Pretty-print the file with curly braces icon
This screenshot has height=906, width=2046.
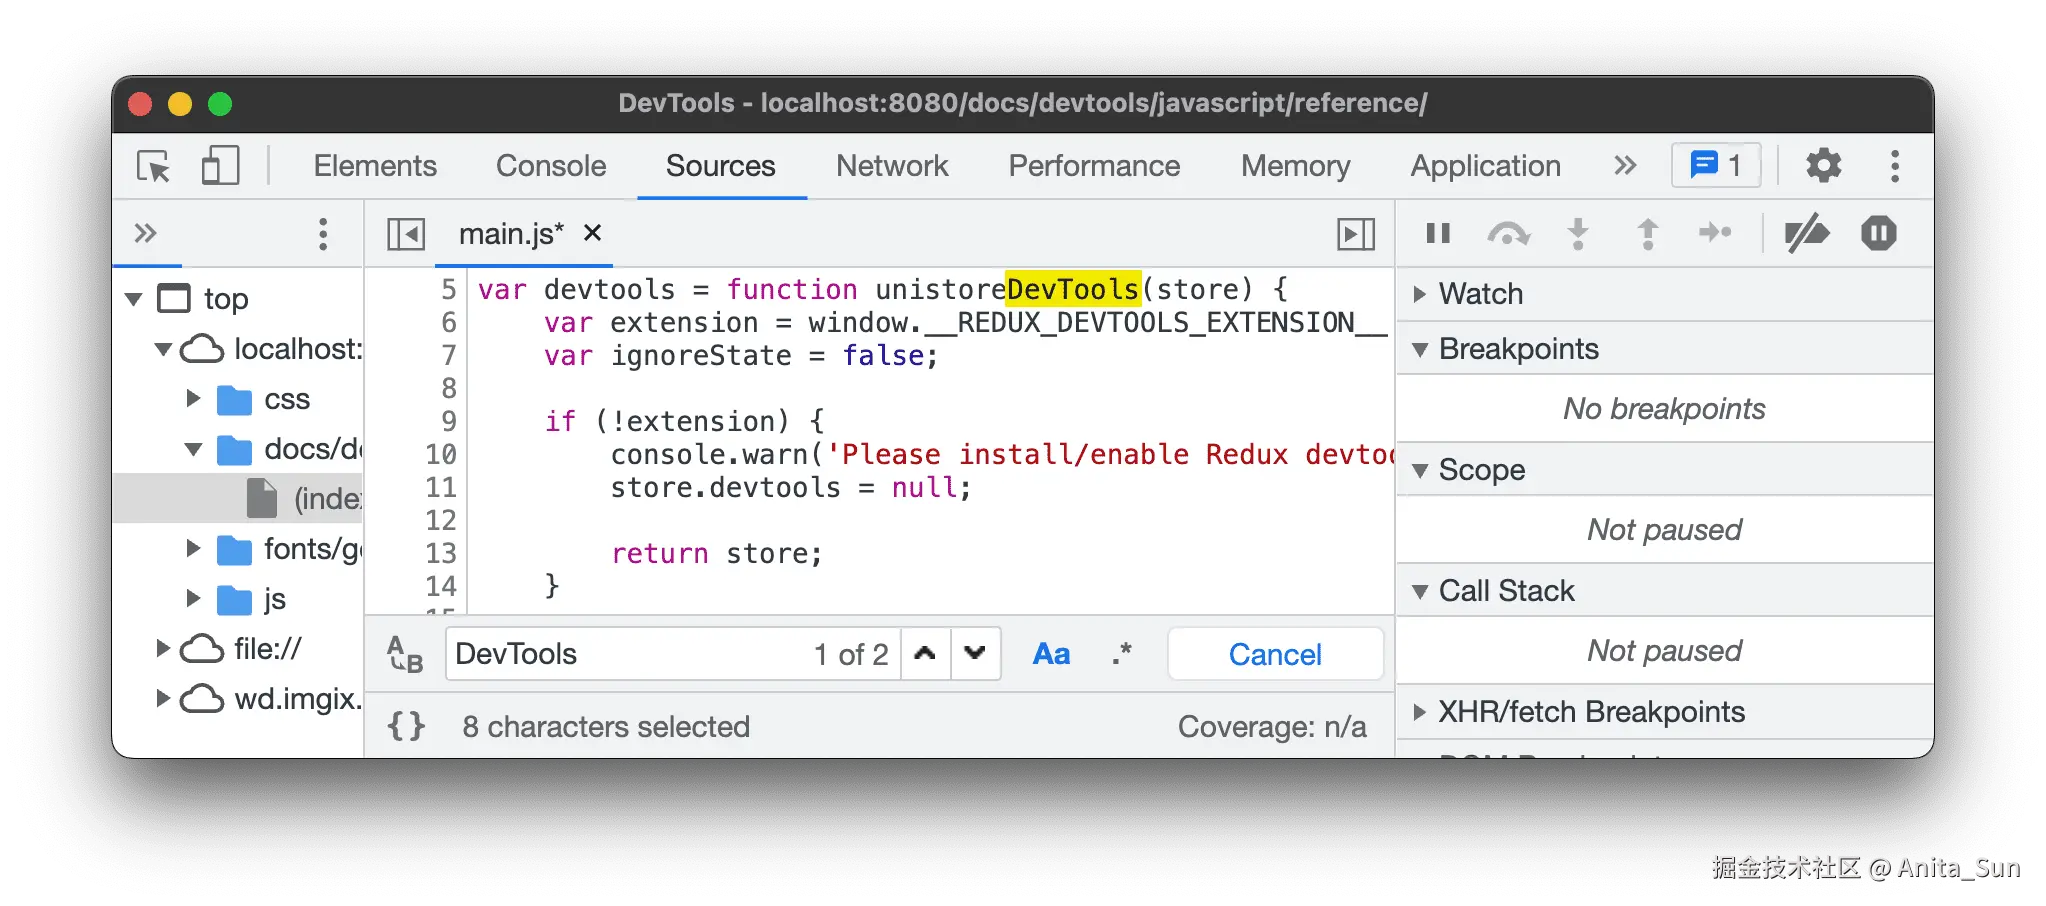406,726
